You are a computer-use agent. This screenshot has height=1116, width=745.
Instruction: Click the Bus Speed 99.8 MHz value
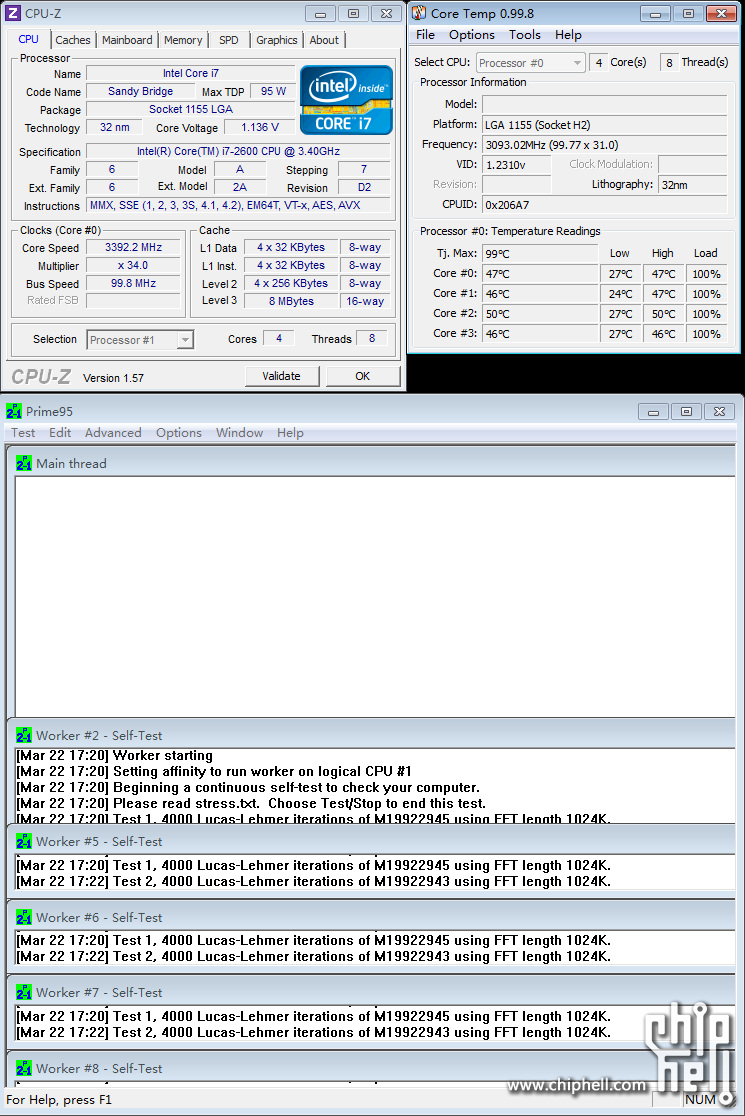[x=133, y=283]
